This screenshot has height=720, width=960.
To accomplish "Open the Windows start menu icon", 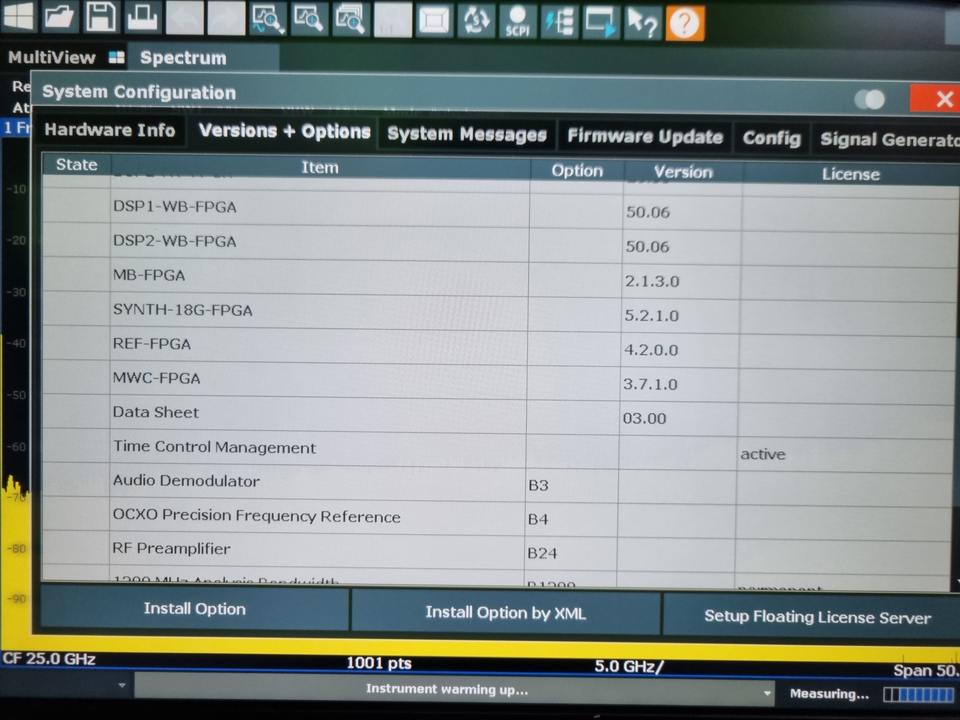I will click(x=18, y=16).
